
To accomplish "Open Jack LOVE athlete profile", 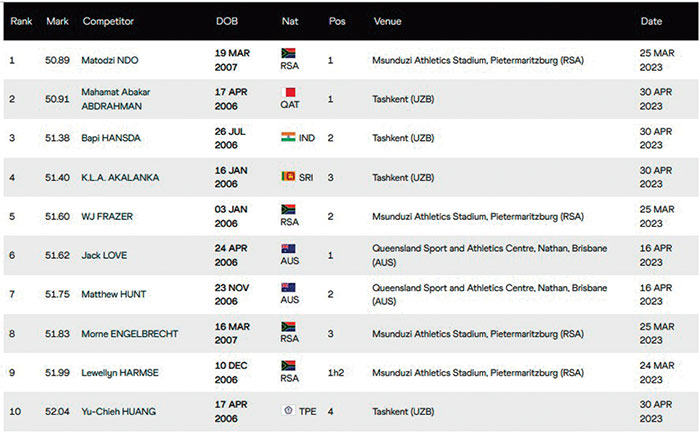I will (x=107, y=256).
